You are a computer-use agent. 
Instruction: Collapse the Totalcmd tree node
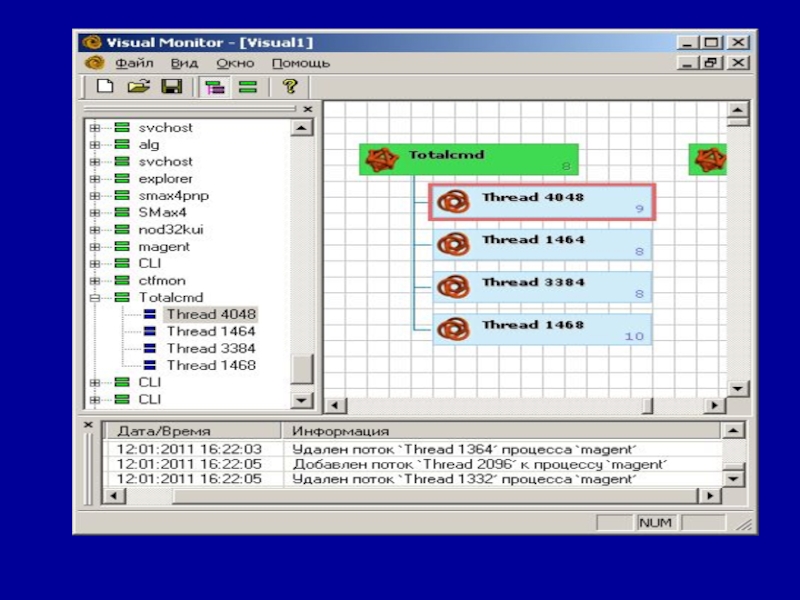(95, 298)
